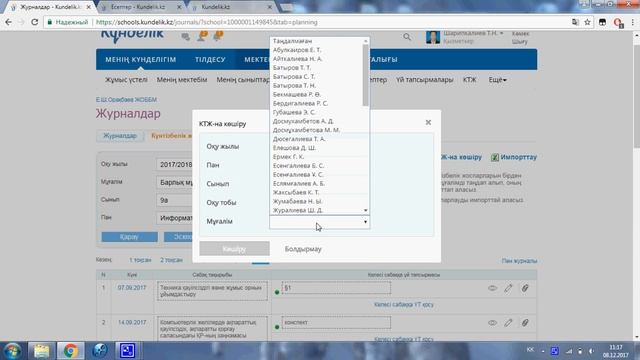Click the KK language indicator in tray
The height and width of the screenshot is (360, 640).
[530, 349]
